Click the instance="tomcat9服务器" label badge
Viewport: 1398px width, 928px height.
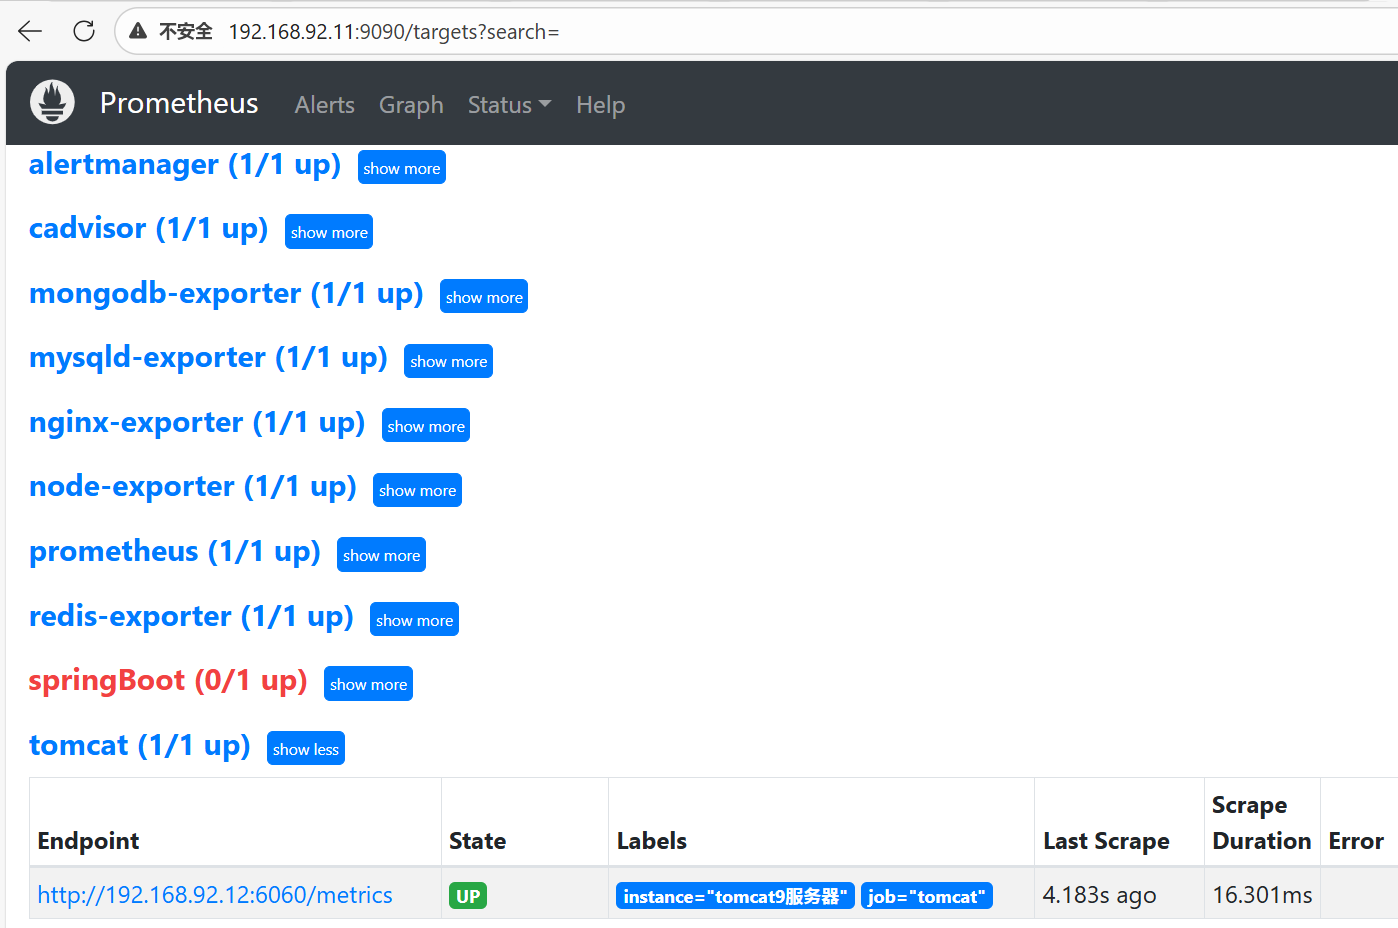(735, 896)
